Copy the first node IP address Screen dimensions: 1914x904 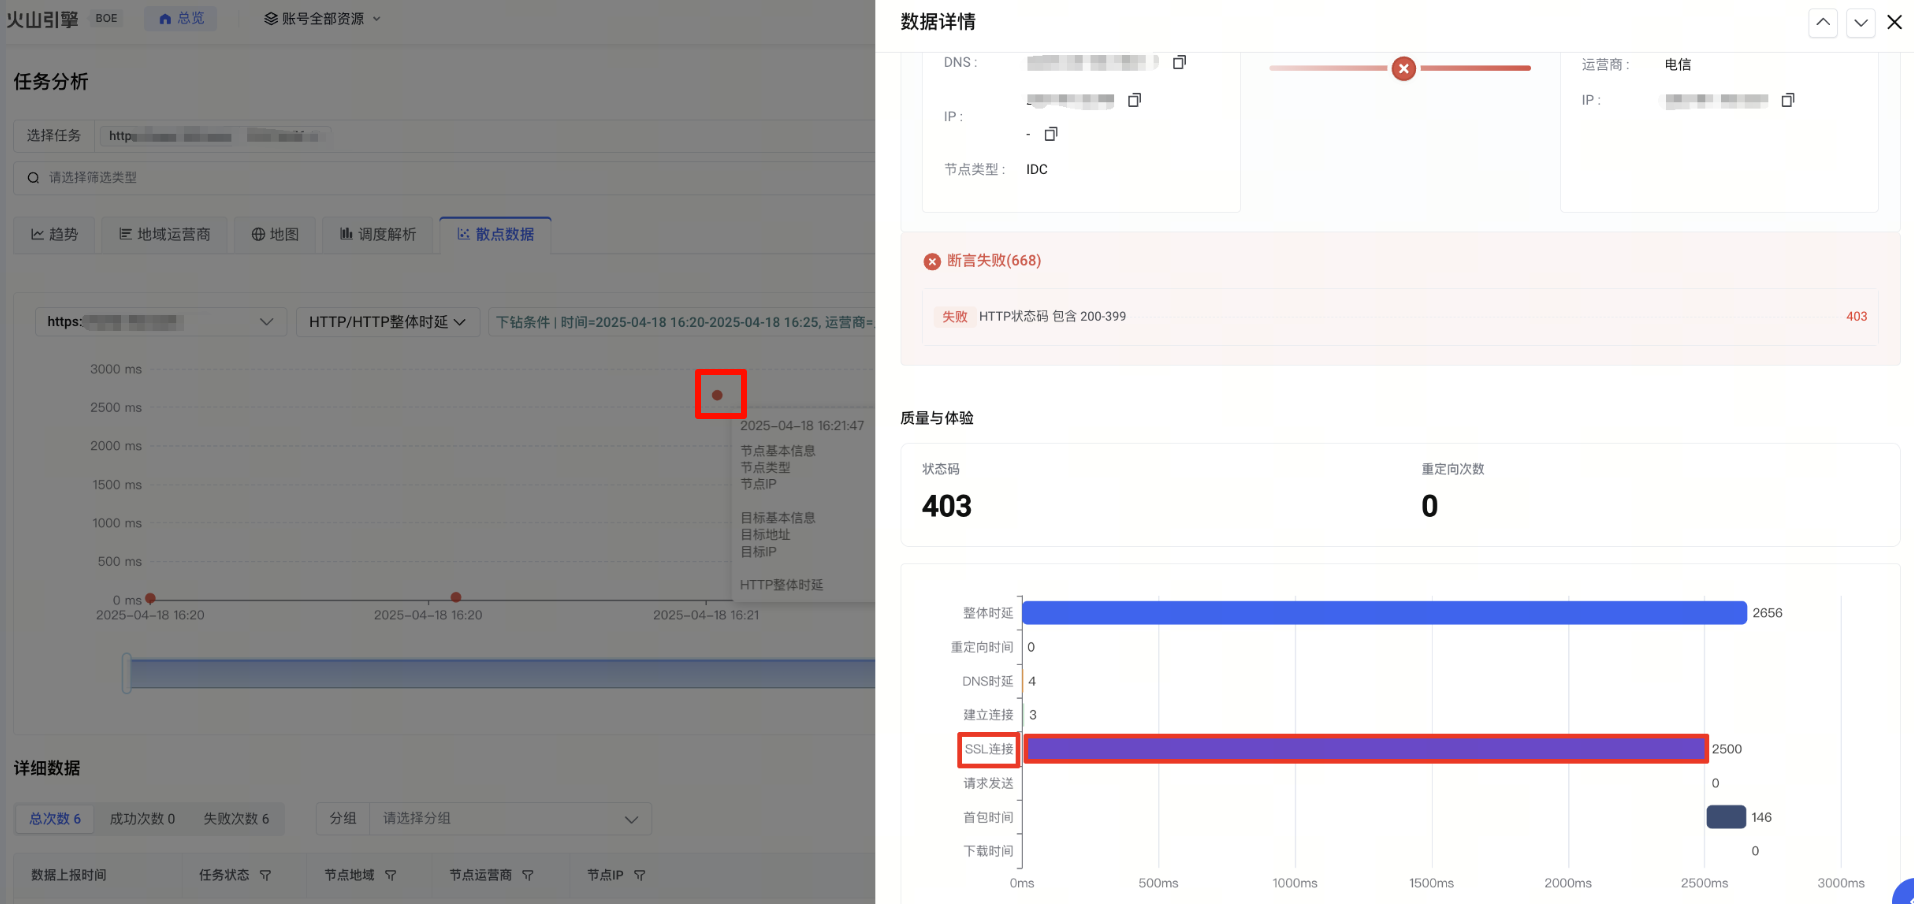(1134, 100)
